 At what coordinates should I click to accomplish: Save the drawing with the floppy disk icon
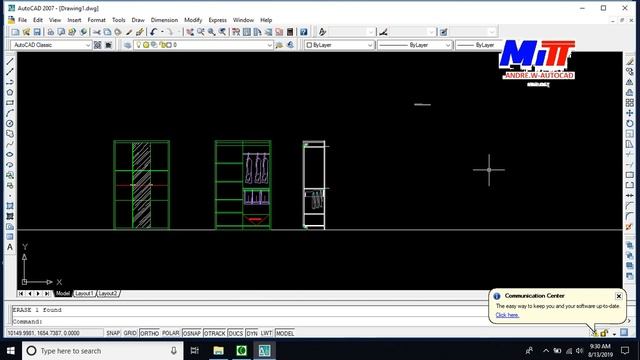point(37,32)
